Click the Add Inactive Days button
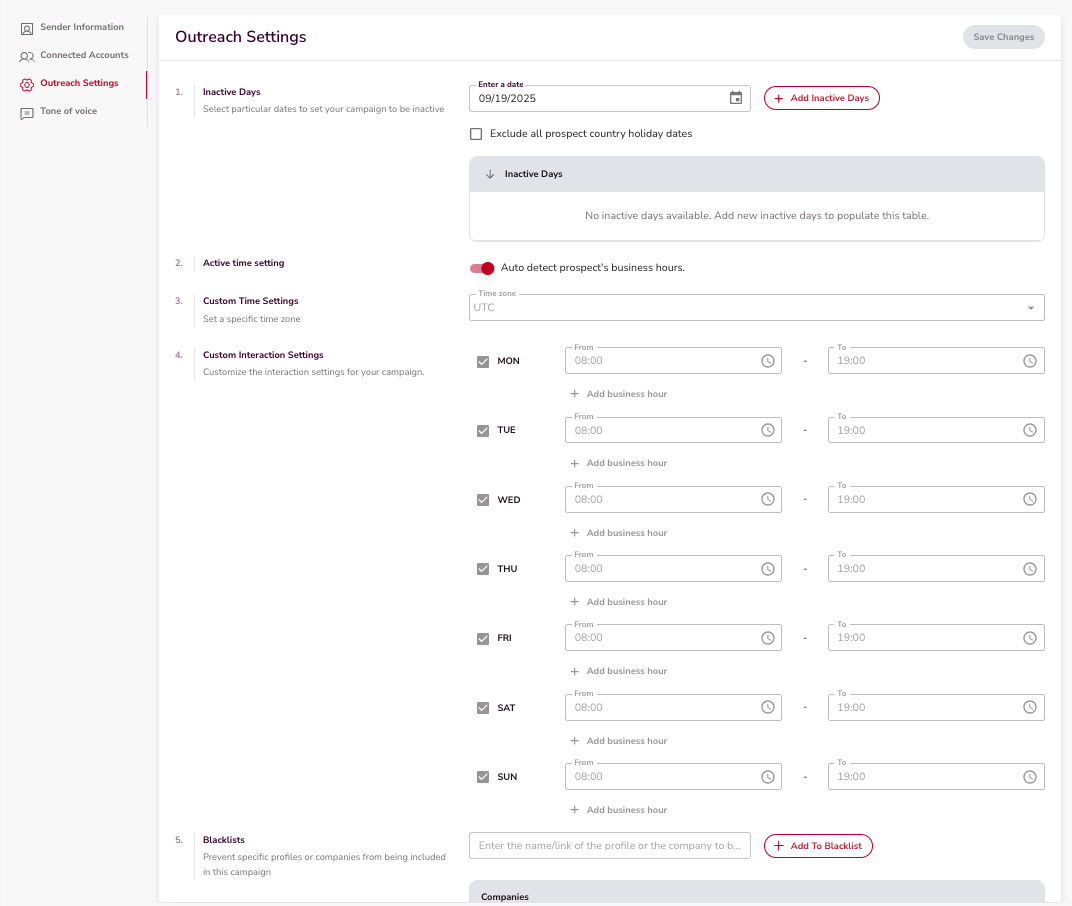 click(821, 98)
